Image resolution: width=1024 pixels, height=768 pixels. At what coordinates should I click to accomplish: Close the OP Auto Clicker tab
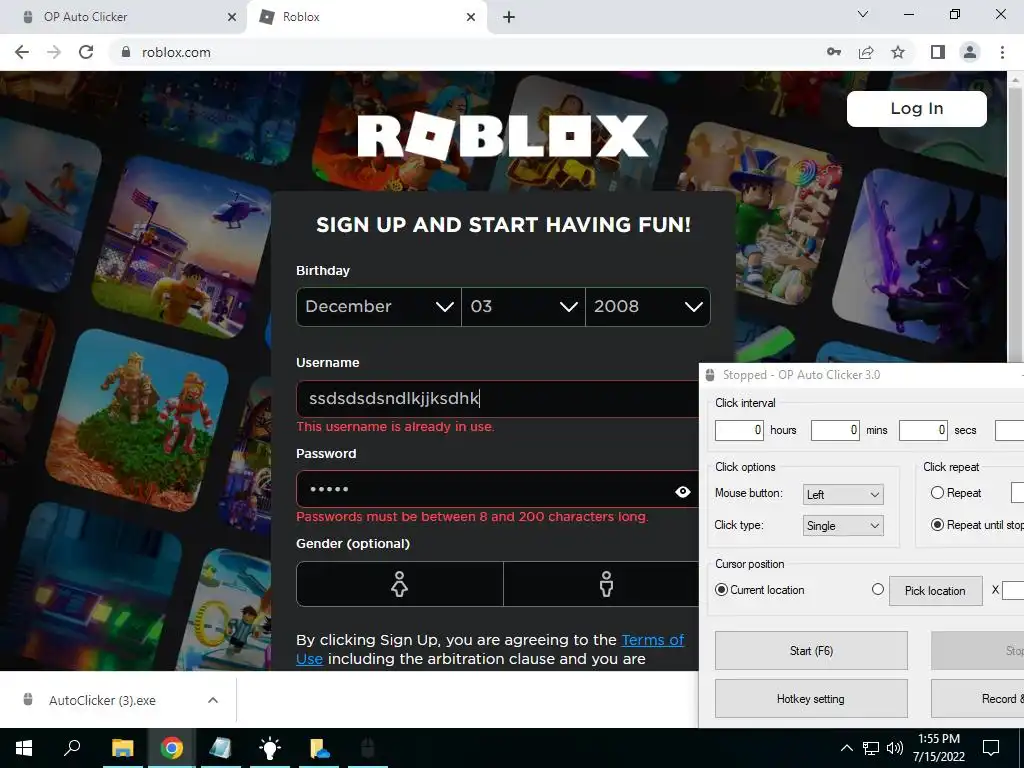click(x=231, y=17)
